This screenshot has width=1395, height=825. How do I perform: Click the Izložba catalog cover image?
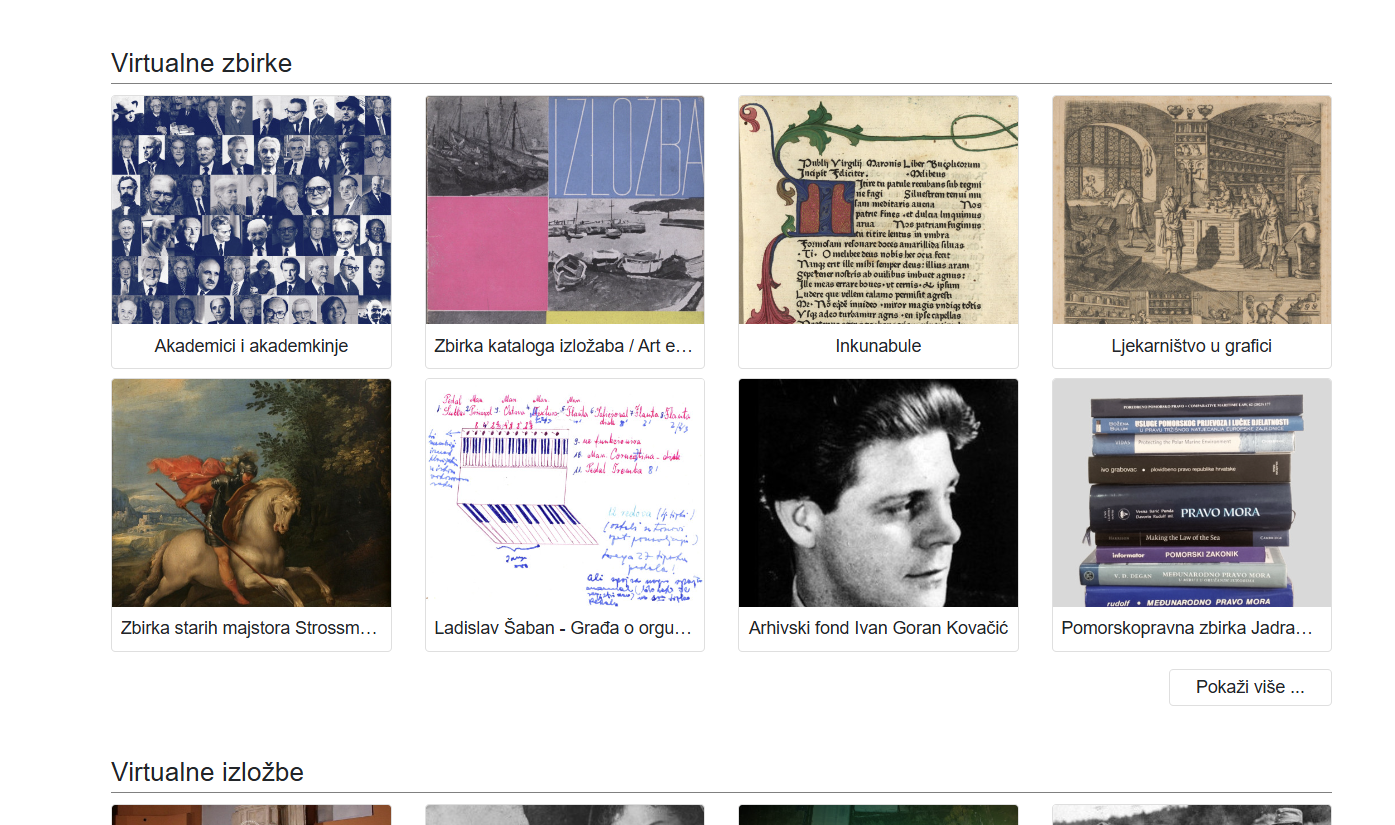(564, 210)
